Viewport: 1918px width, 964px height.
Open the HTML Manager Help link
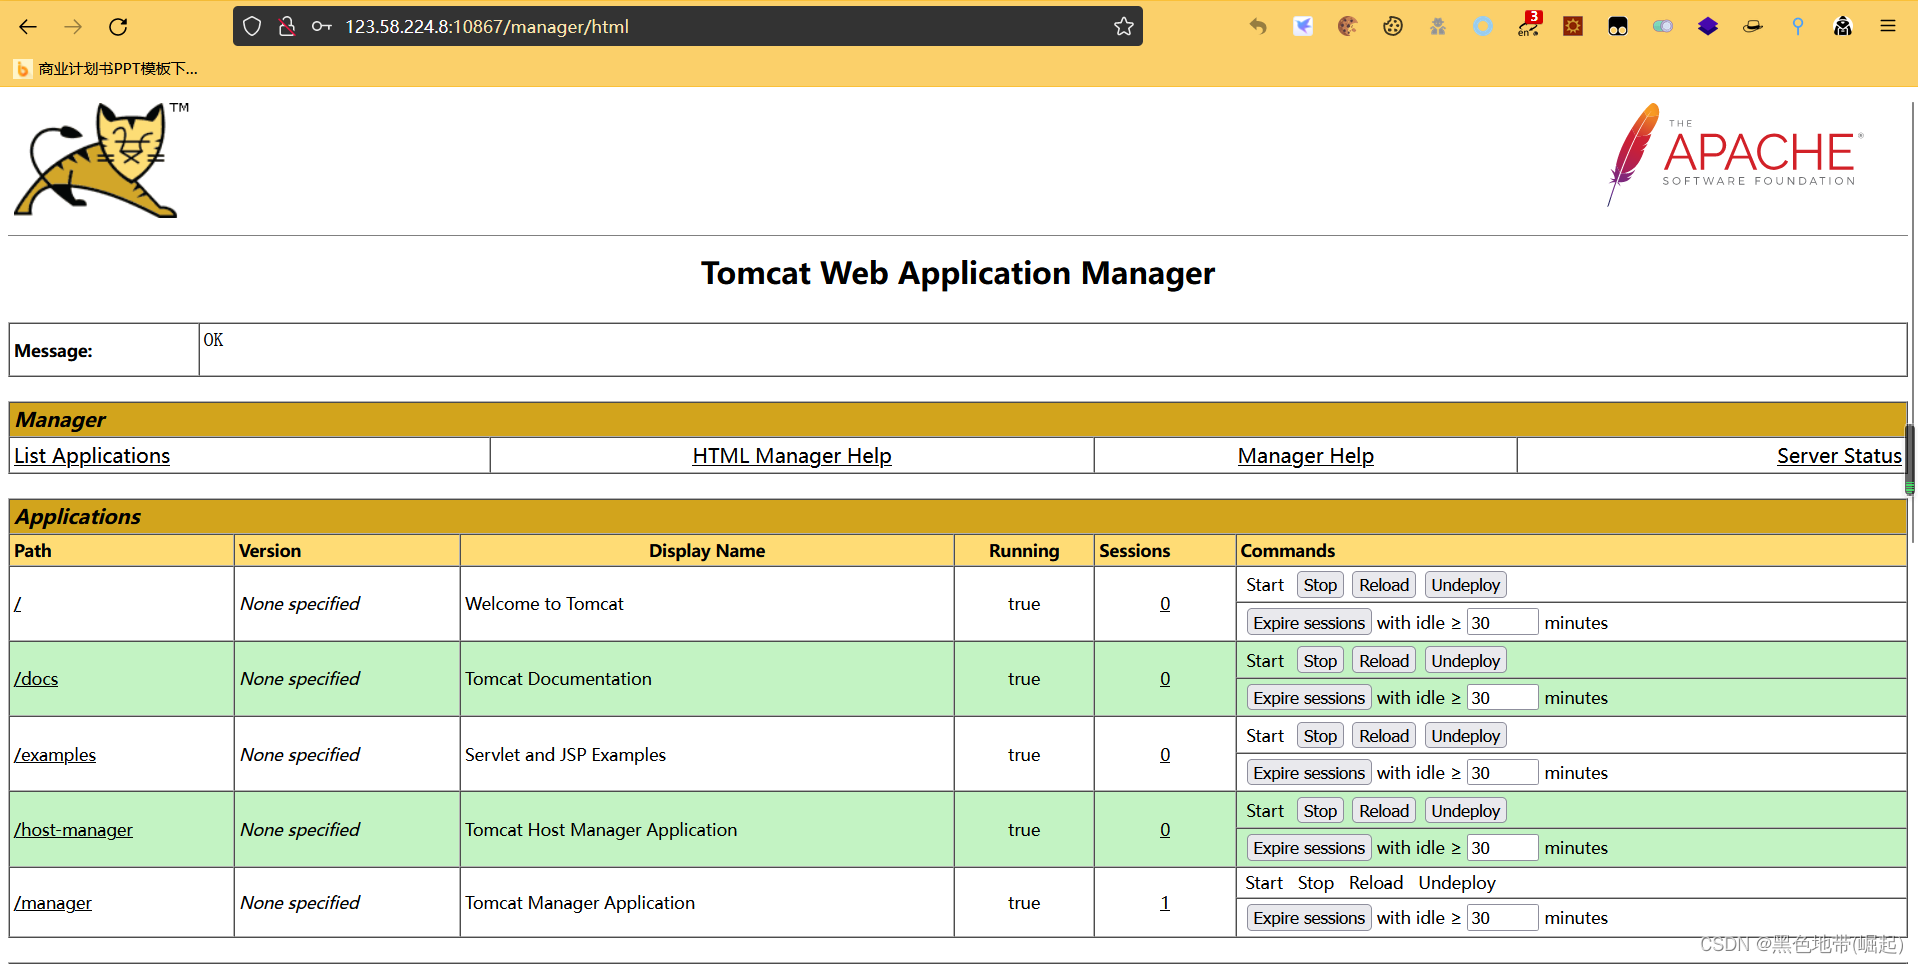point(791,455)
